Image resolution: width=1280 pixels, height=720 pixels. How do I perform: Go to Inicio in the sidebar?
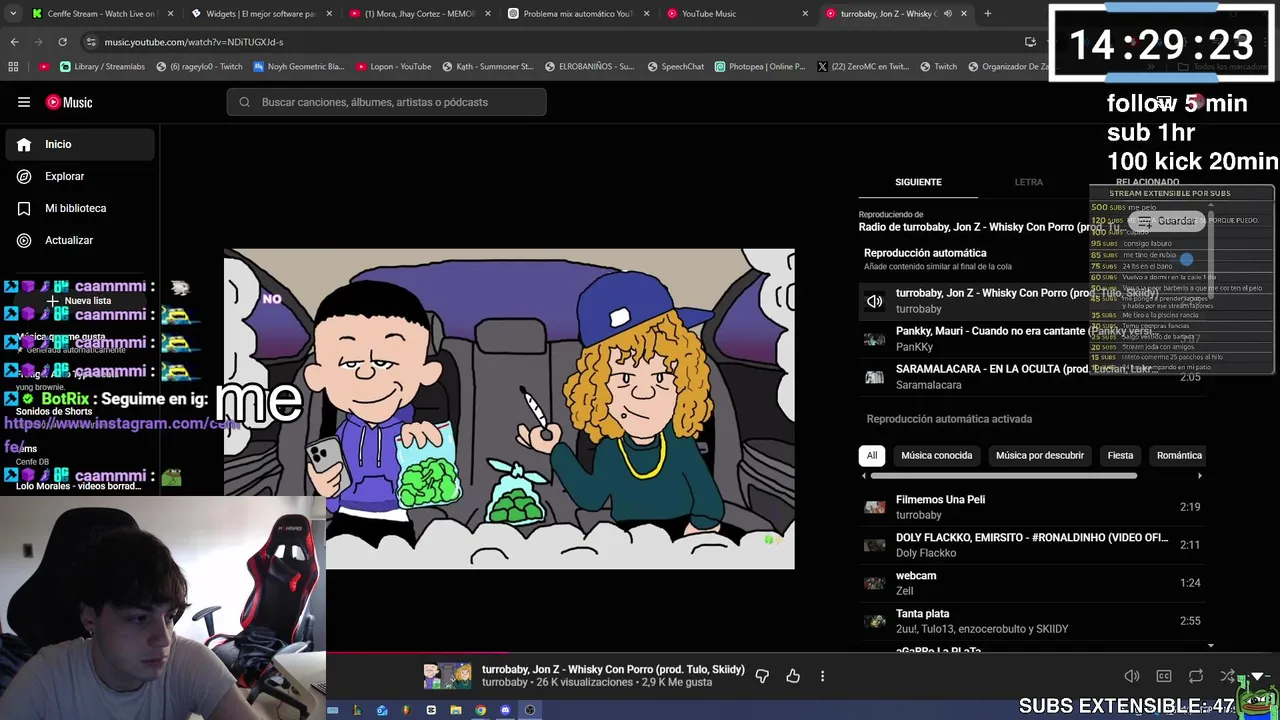pos(81,144)
